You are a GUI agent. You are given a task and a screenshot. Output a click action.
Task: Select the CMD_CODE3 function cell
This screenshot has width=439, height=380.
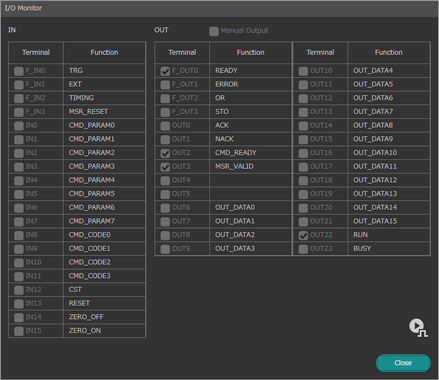pos(104,276)
